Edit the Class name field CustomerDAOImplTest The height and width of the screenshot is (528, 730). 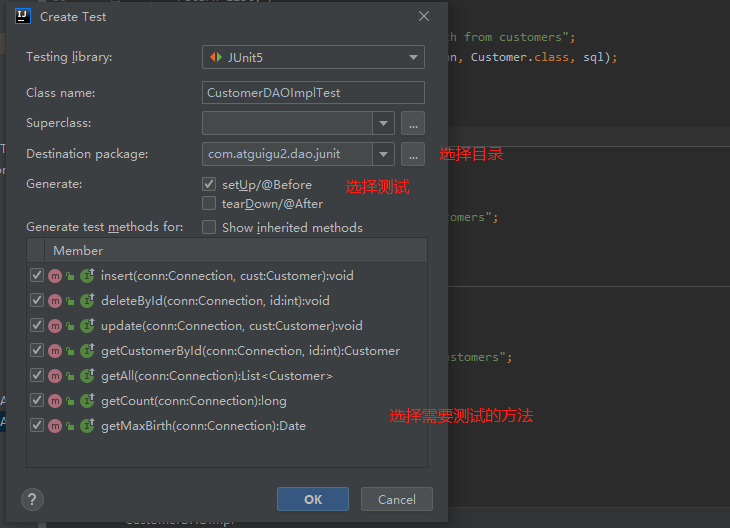[313, 93]
